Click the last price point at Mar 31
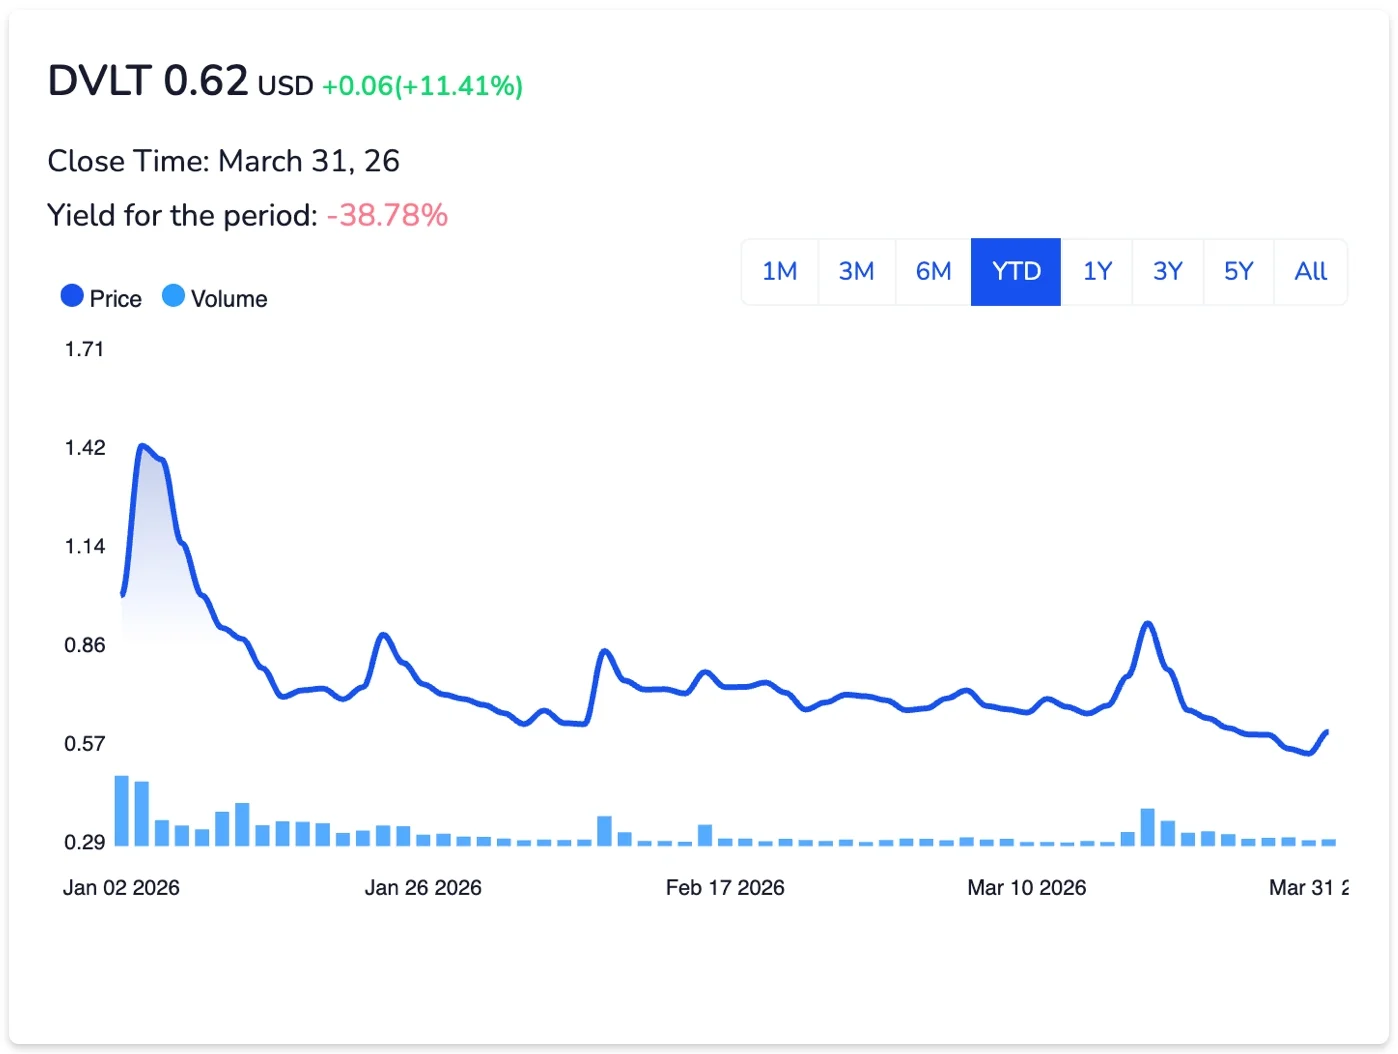Screen dimensions: 1398x1054 (1326, 732)
